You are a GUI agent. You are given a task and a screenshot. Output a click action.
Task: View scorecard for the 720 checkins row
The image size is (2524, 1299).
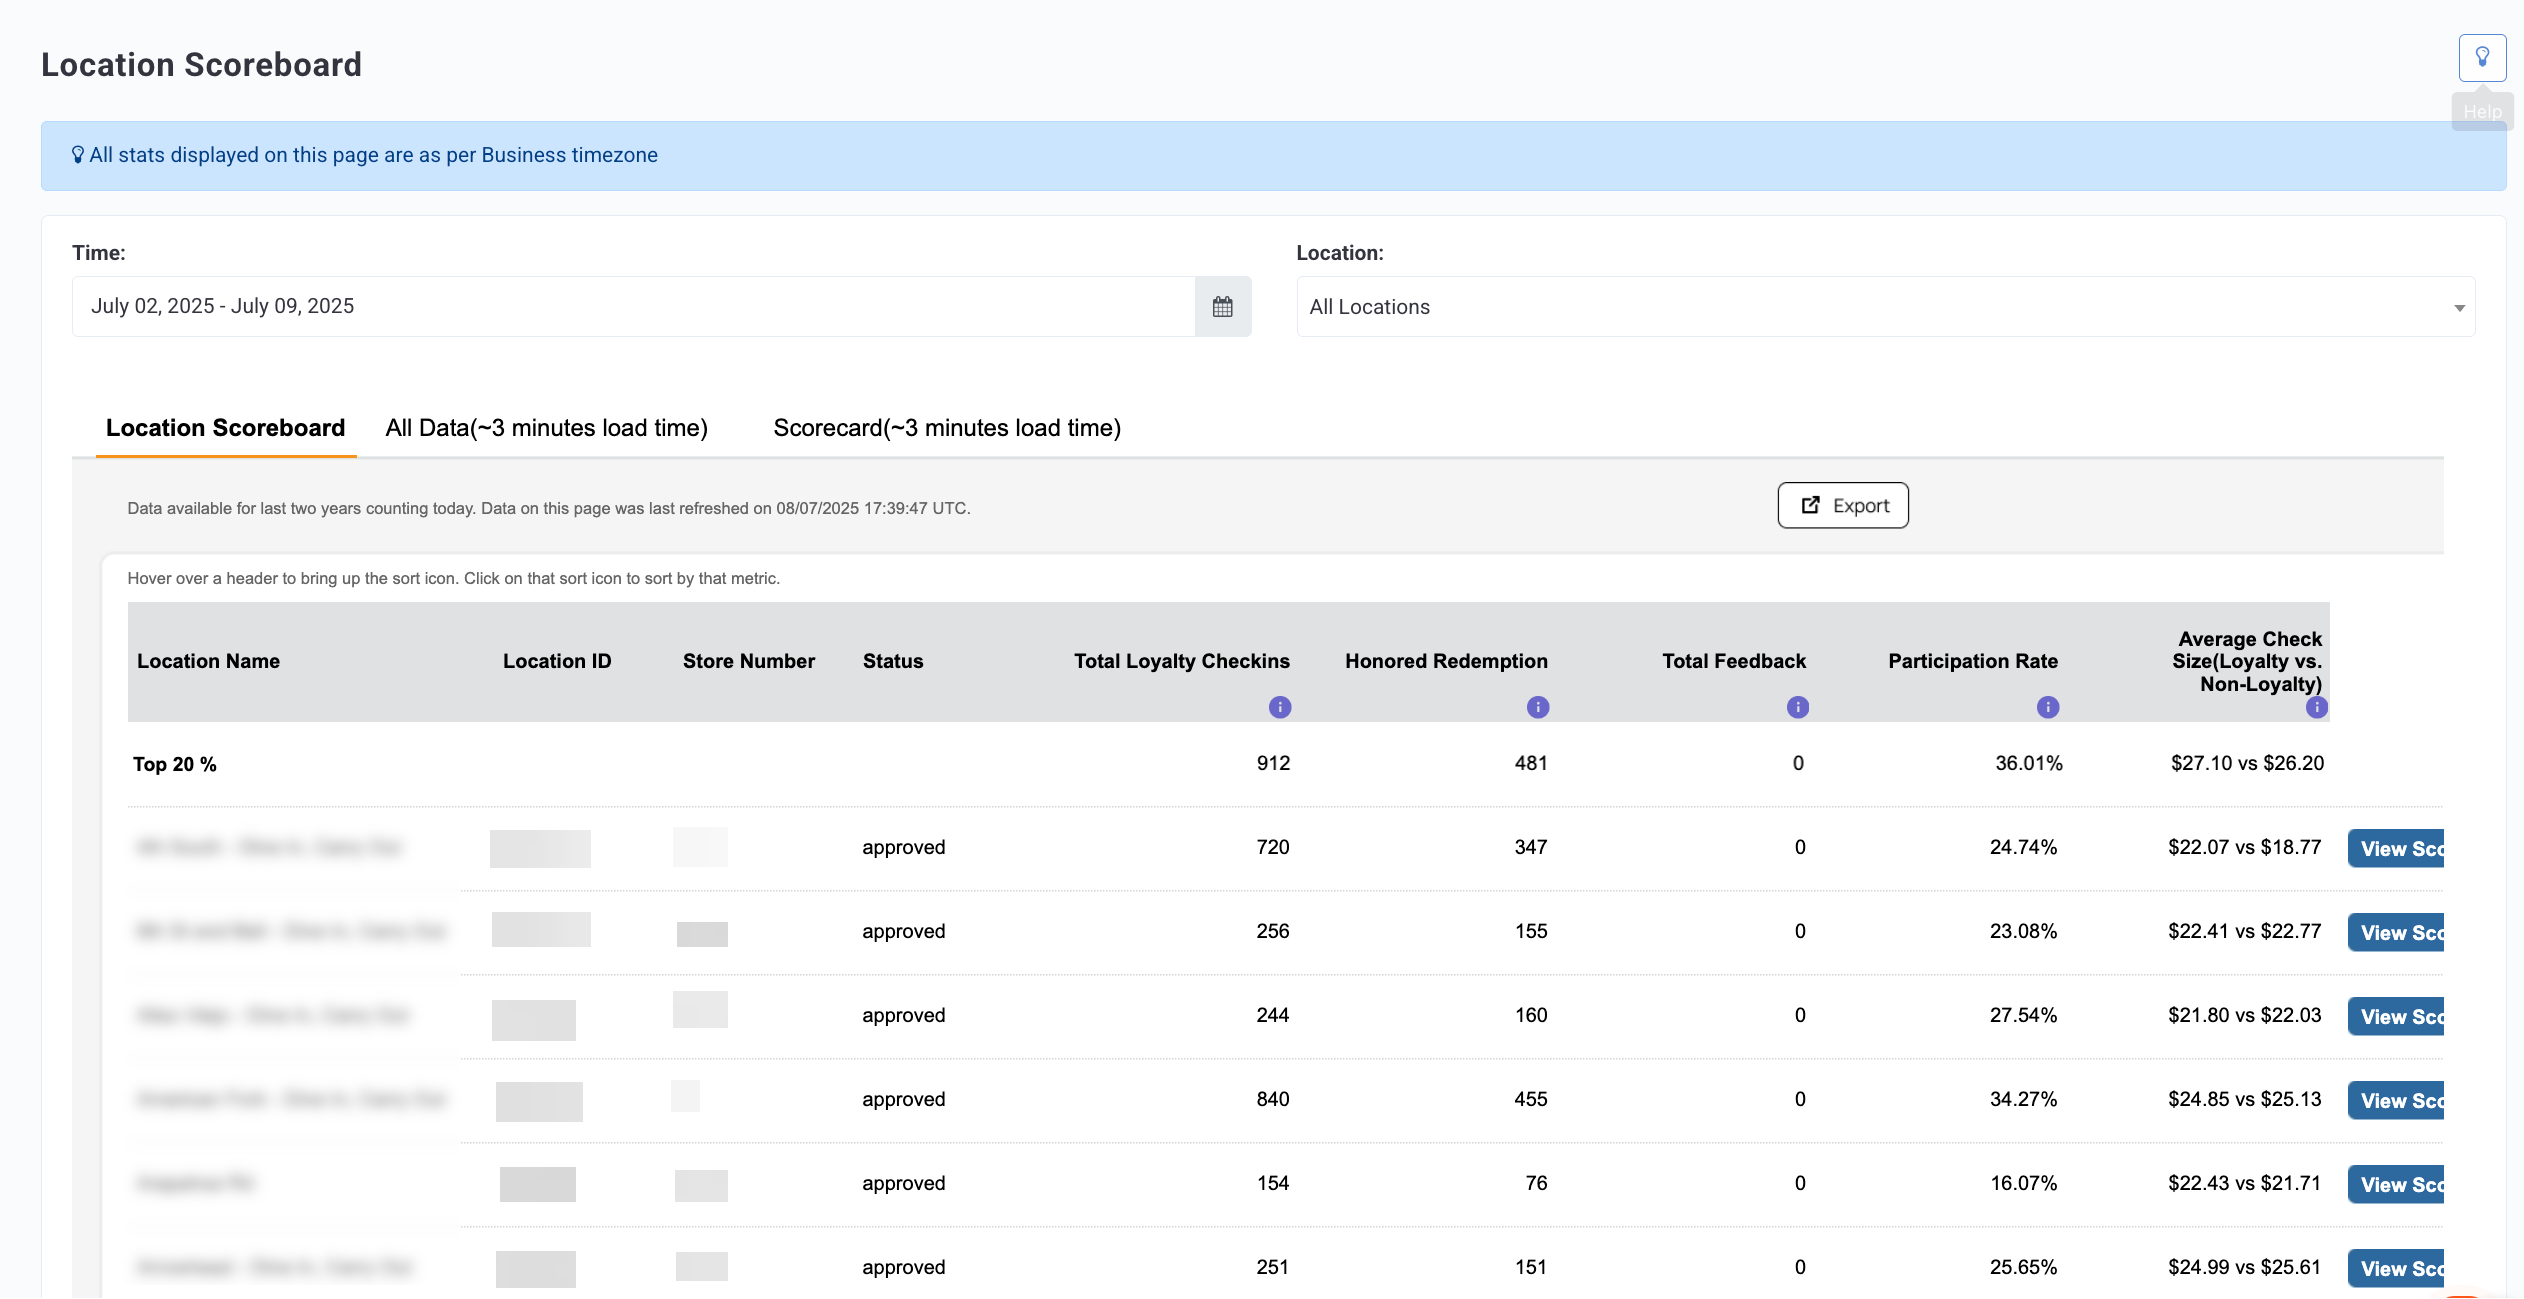(x=2396, y=848)
